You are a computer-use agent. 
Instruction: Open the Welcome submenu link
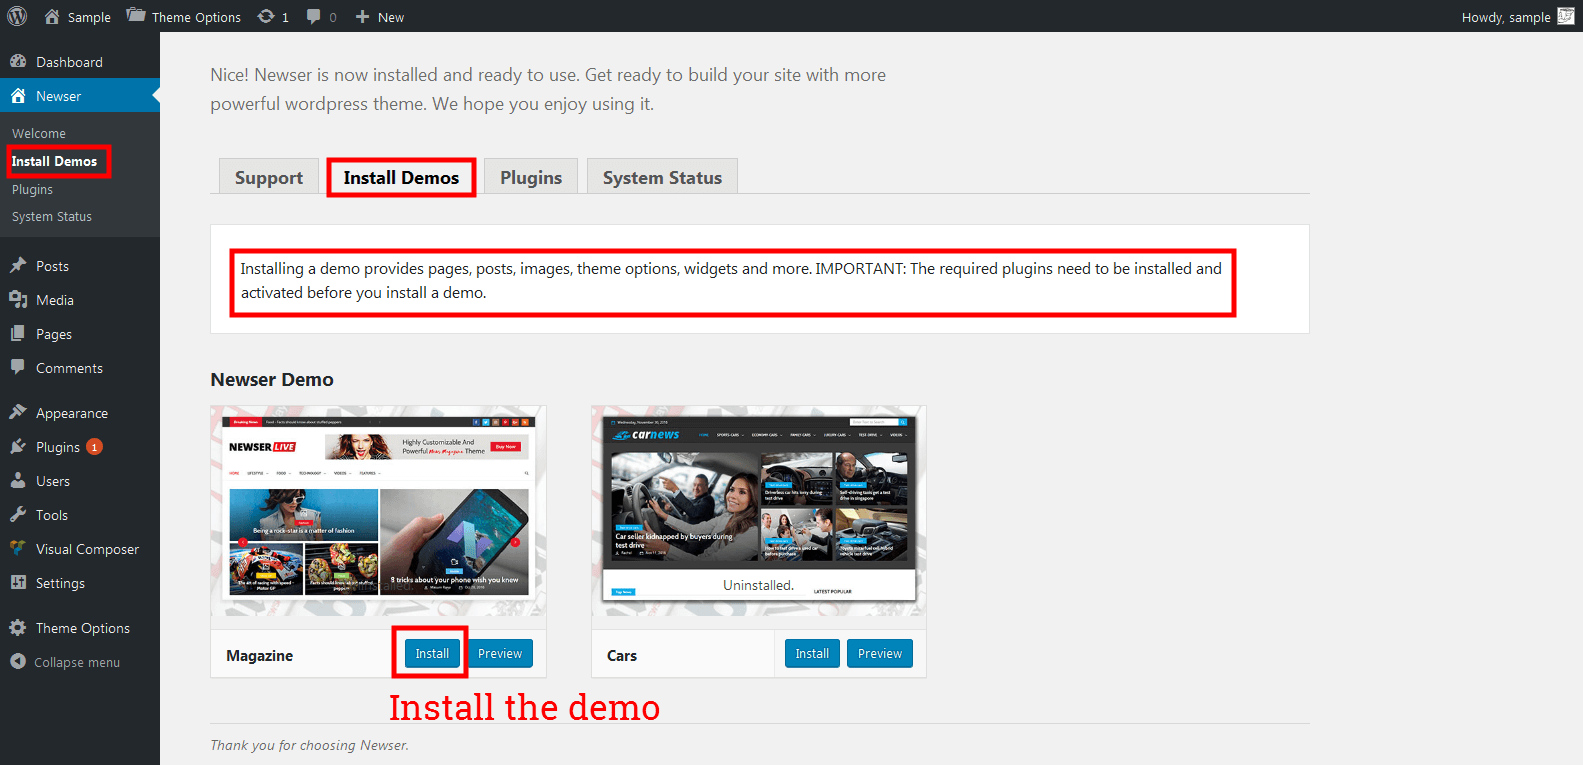39,133
